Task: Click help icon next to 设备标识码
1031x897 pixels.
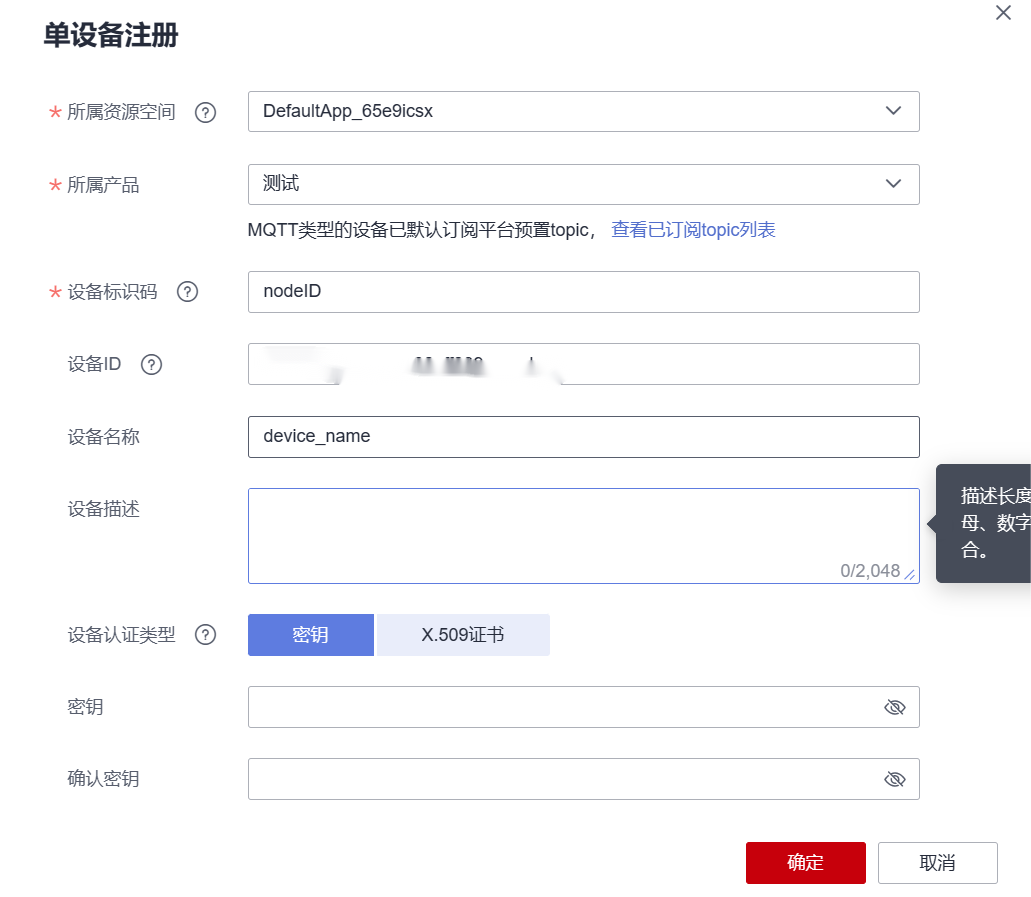Action: 187,292
